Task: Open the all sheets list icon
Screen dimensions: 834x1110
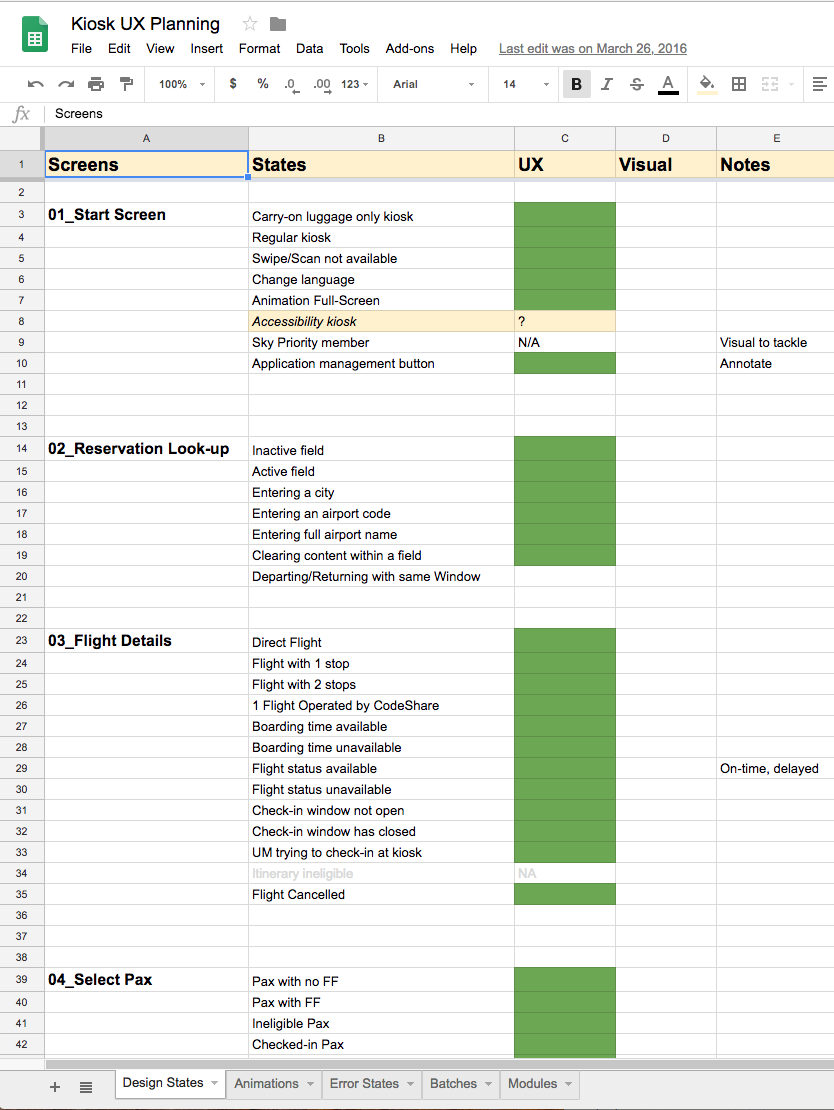Action: 86,1087
